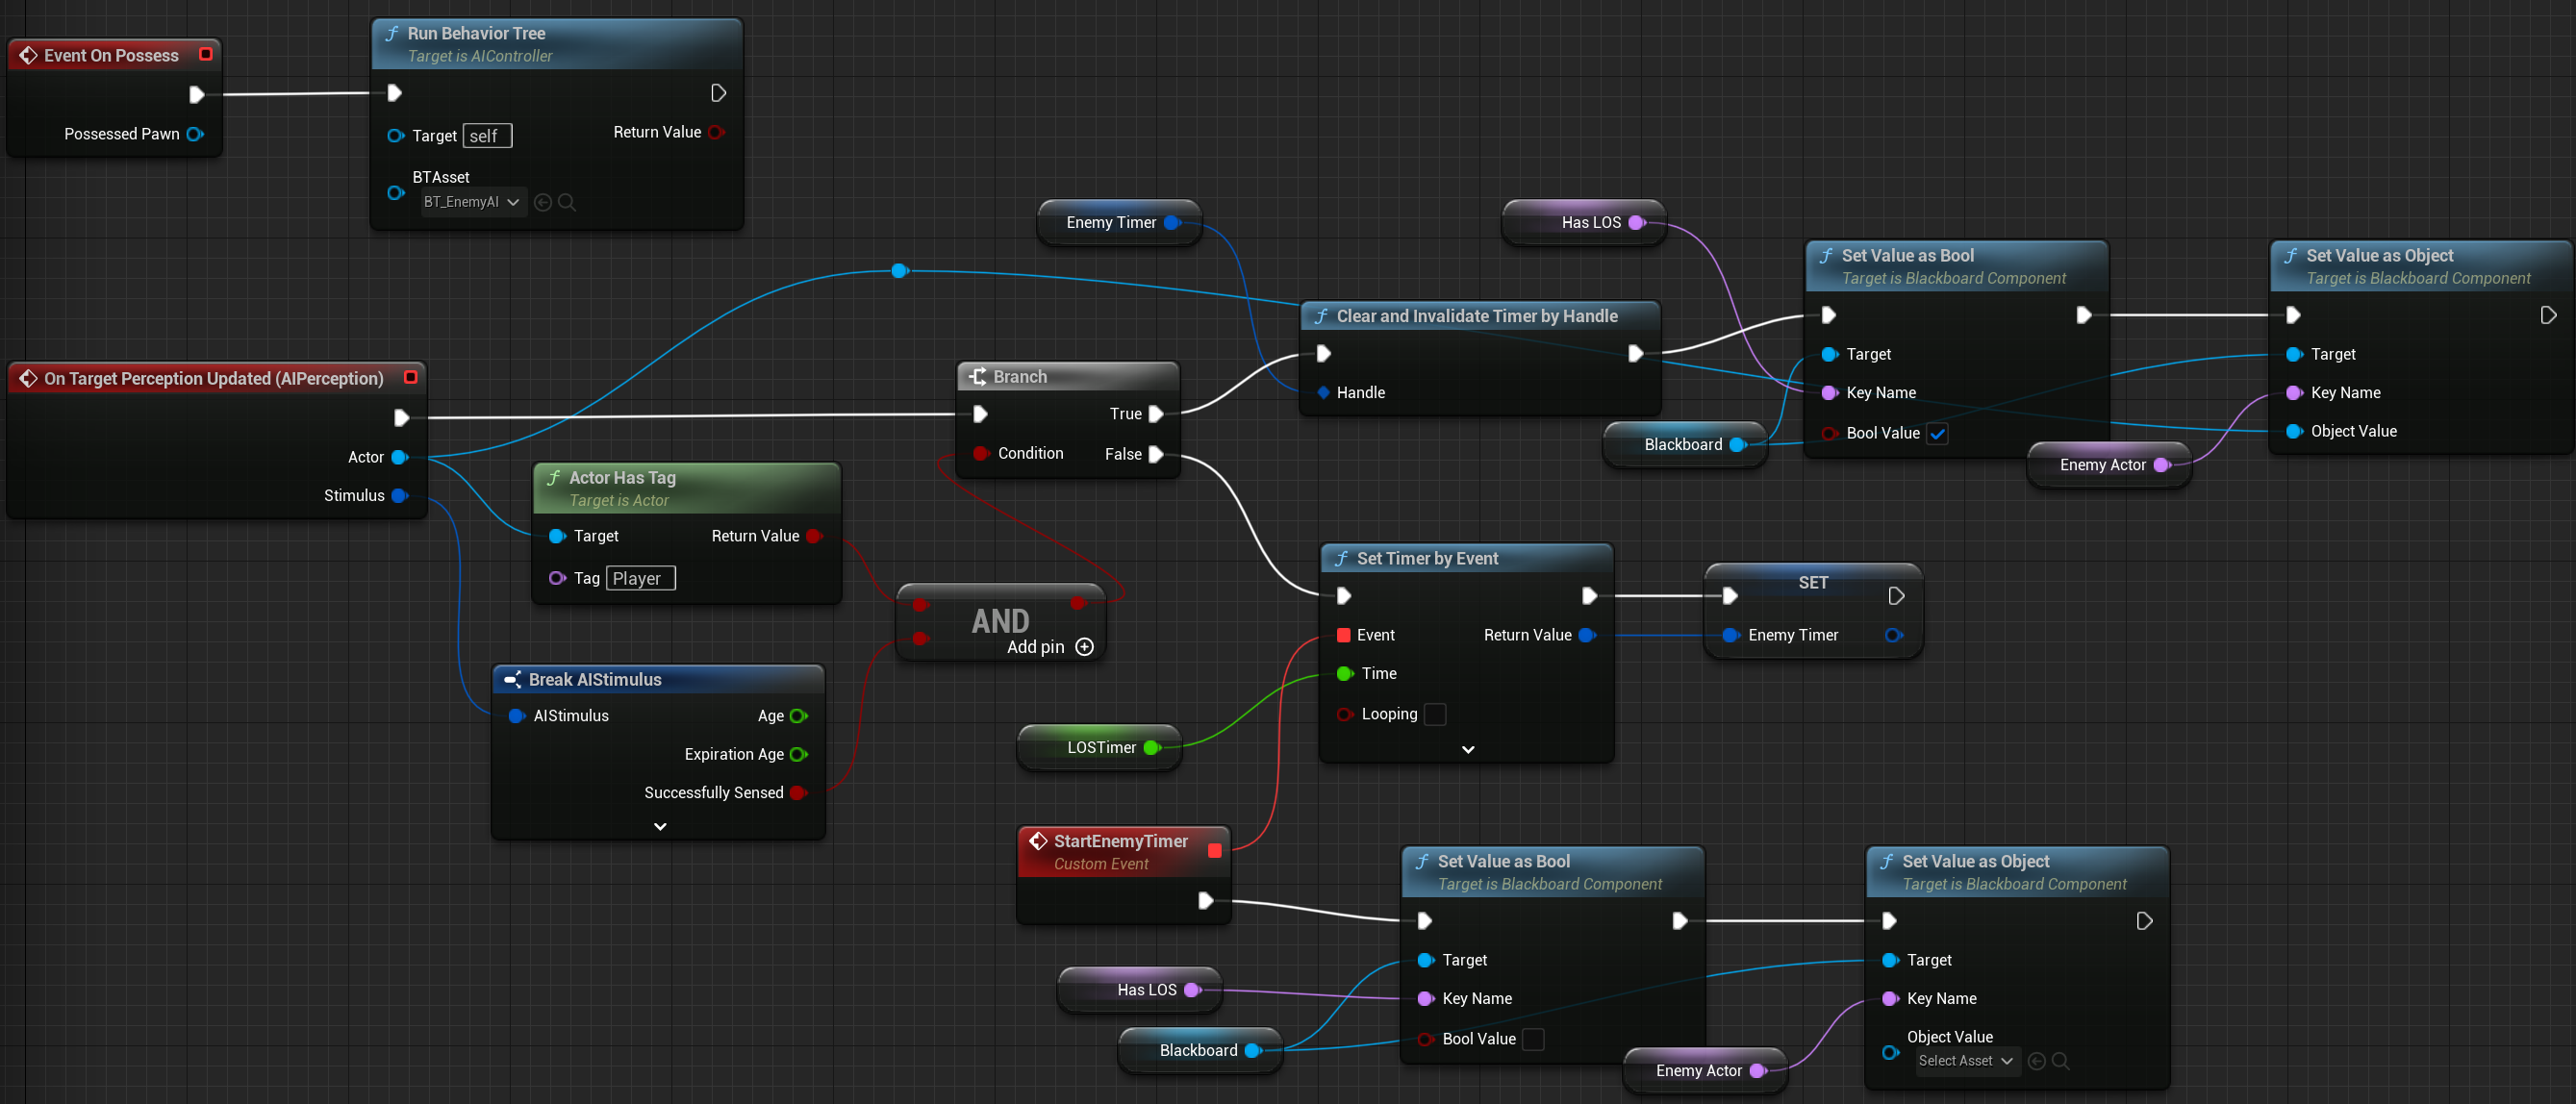Select the Enemy Timer variable getter node

point(1110,222)
